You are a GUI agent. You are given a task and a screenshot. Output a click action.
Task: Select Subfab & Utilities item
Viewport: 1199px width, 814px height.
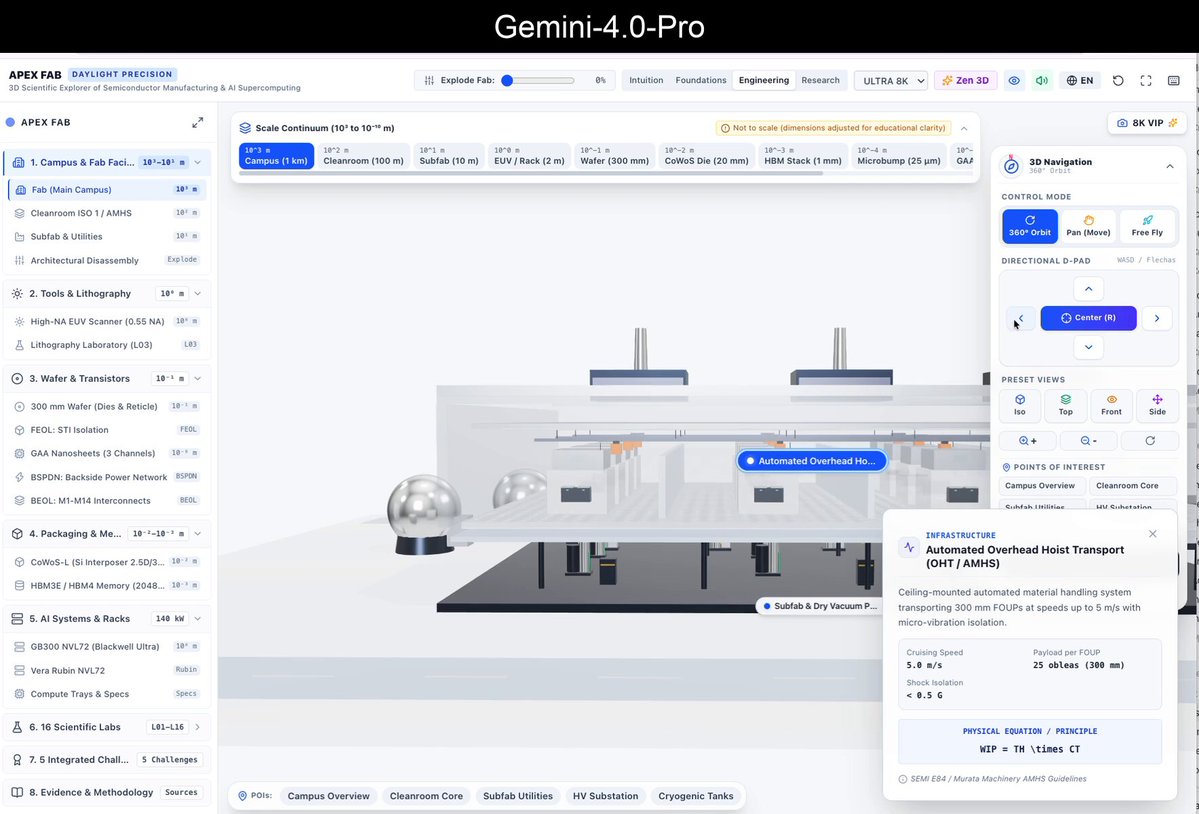[x=107, y=237]
